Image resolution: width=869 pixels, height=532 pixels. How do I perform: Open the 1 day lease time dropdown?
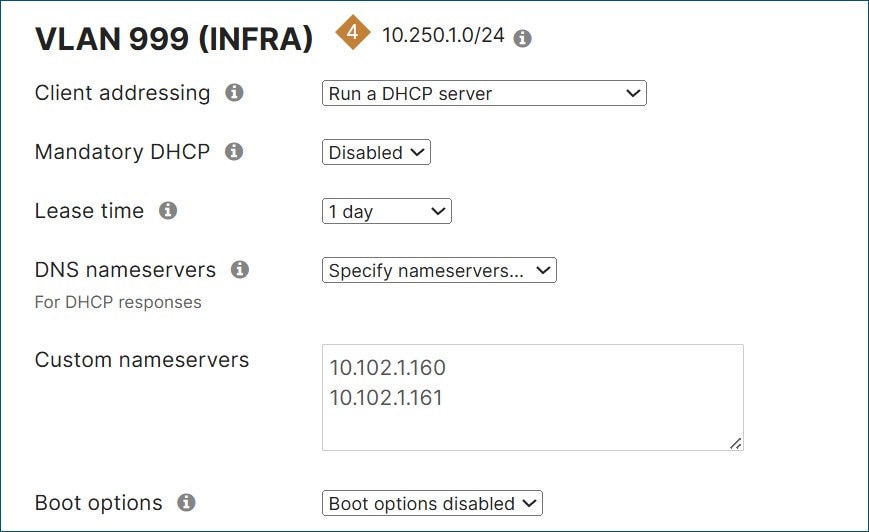(x=386, y=212)
